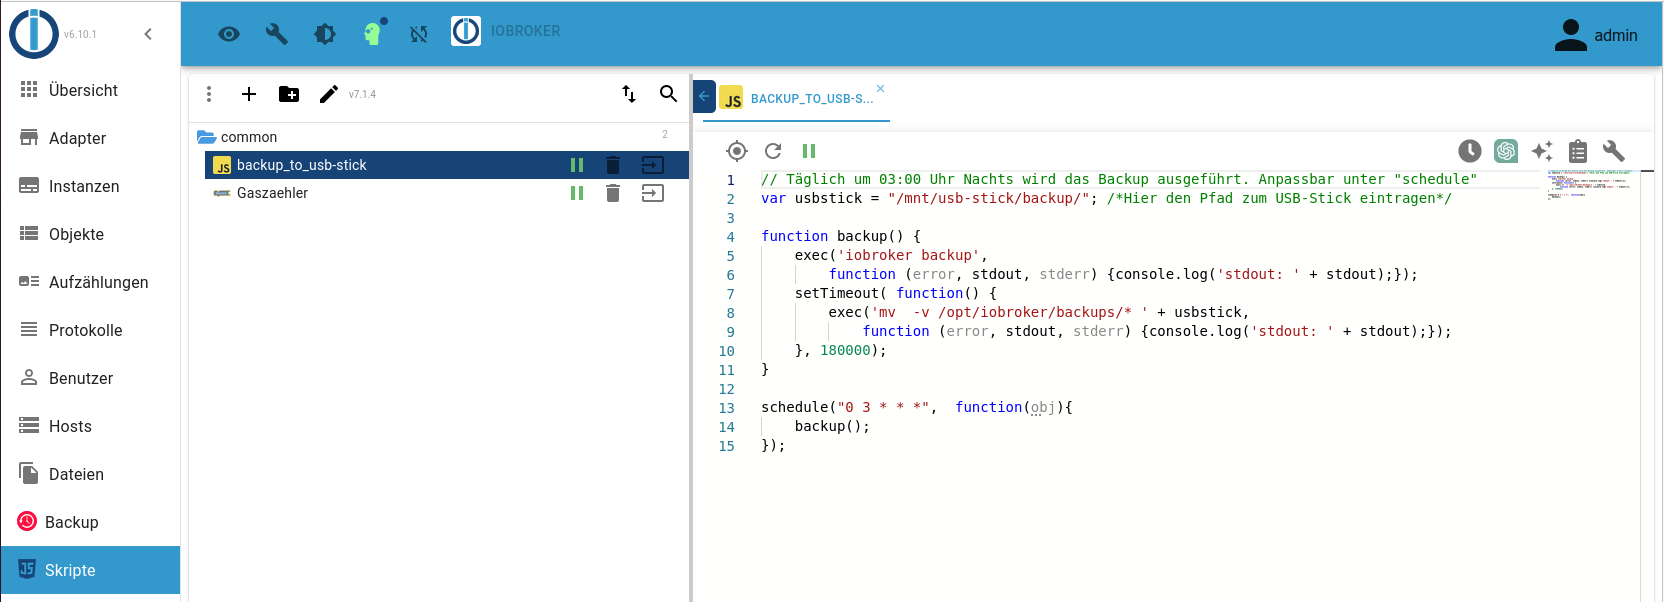The height and width of the screenshot is (602, 1664).
Task: Open the Übersicht page
Action: click(90, 90)
